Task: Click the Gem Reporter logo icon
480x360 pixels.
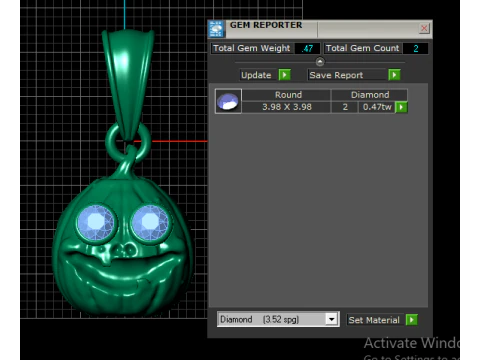Action: 216,29
